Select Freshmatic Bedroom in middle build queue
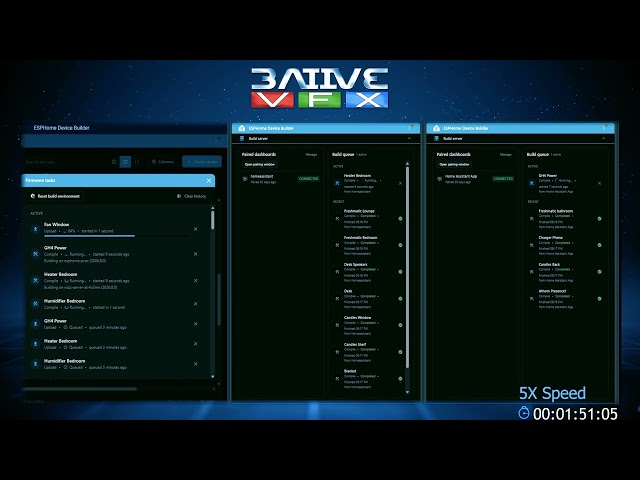 coord(368,245)
